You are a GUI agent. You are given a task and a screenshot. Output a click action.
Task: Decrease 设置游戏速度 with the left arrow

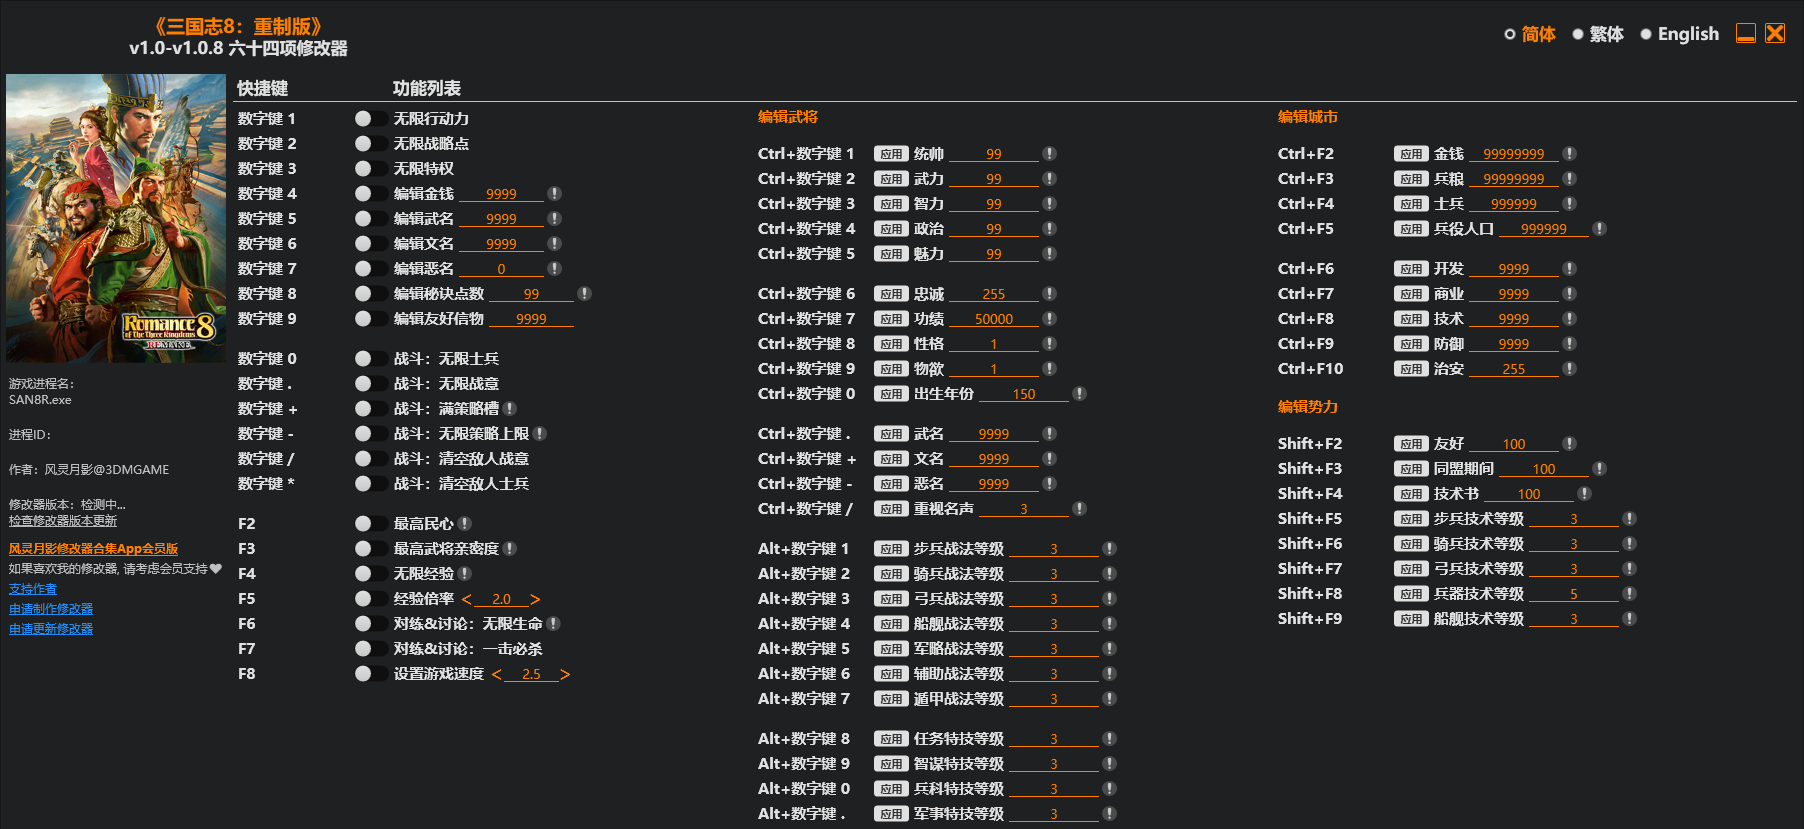pos(497,674)
